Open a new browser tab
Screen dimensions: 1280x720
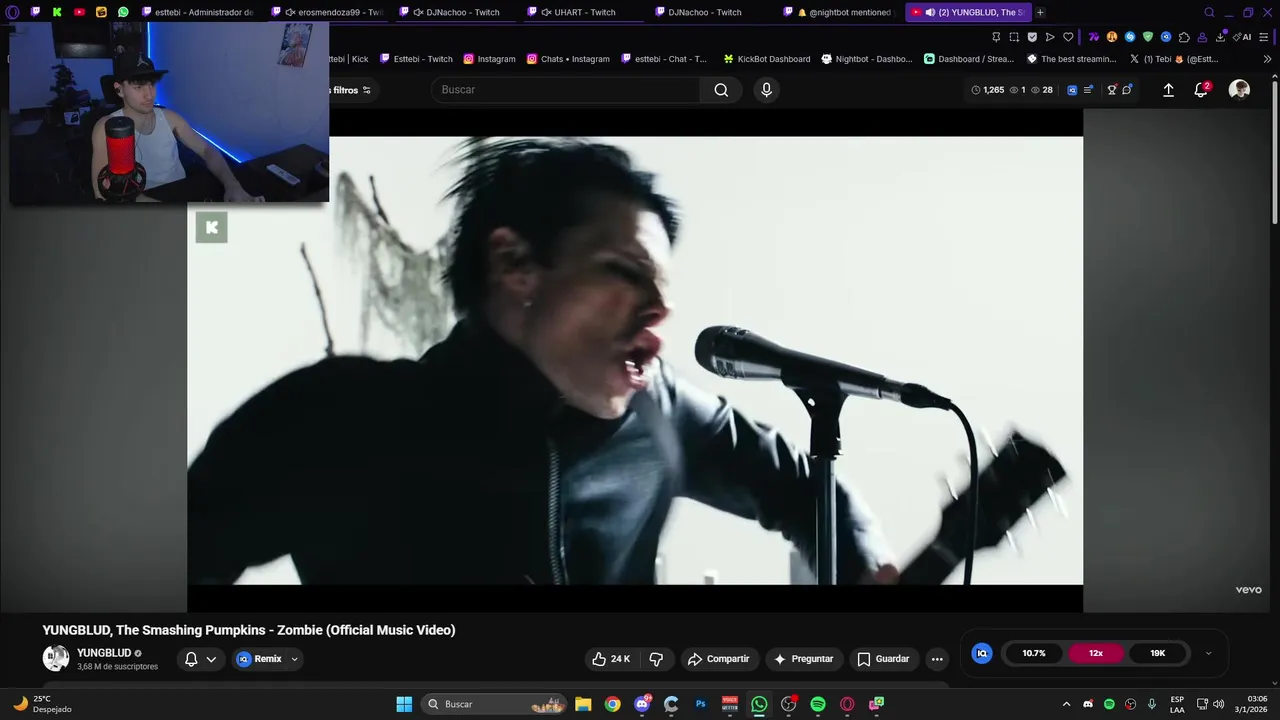(x=1040, y=12)
